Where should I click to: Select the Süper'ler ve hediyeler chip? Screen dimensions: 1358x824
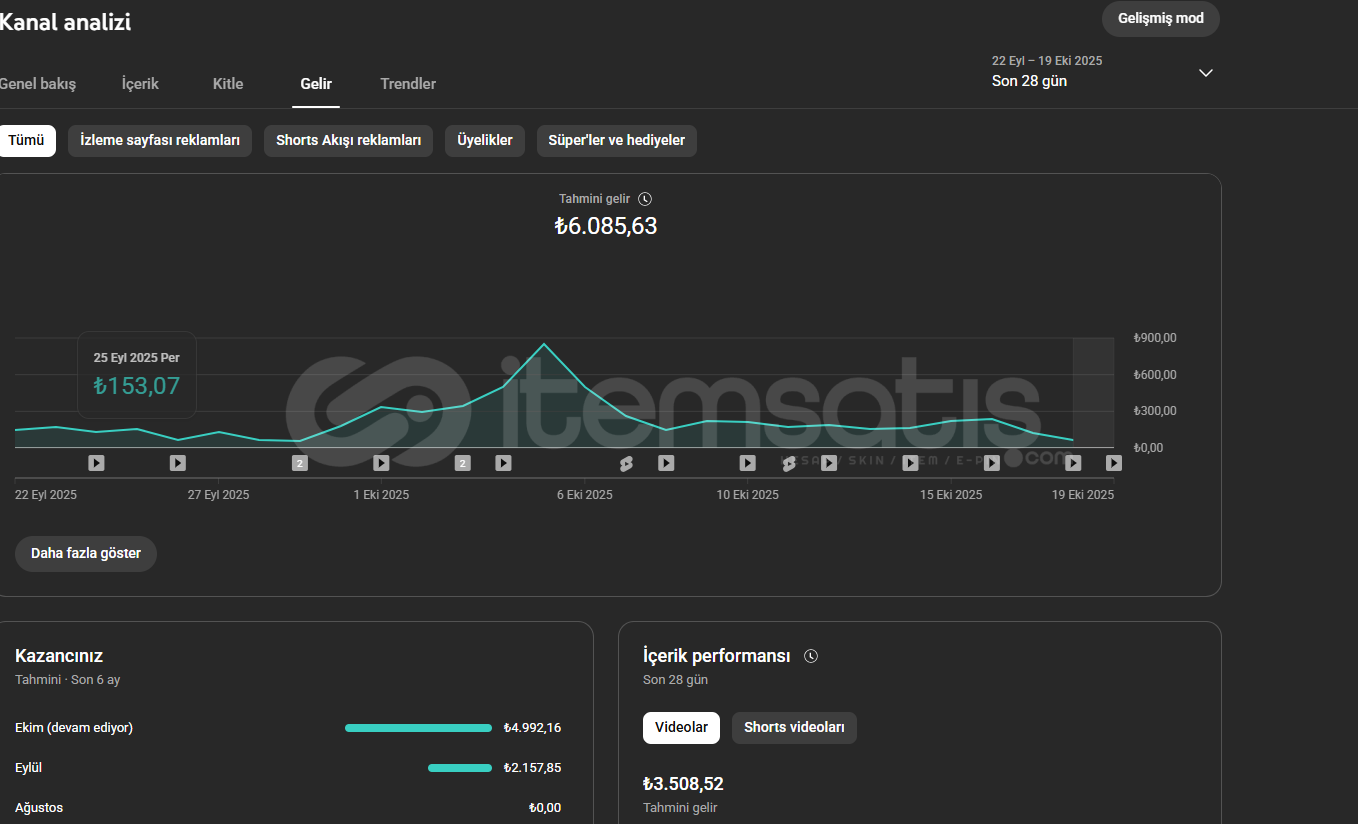coord(616,141)
